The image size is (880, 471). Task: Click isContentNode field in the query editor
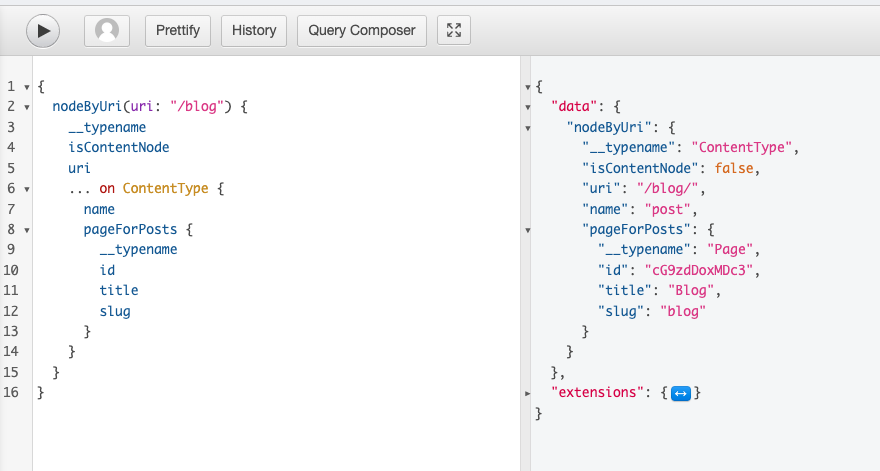click(x=118, y=148)
